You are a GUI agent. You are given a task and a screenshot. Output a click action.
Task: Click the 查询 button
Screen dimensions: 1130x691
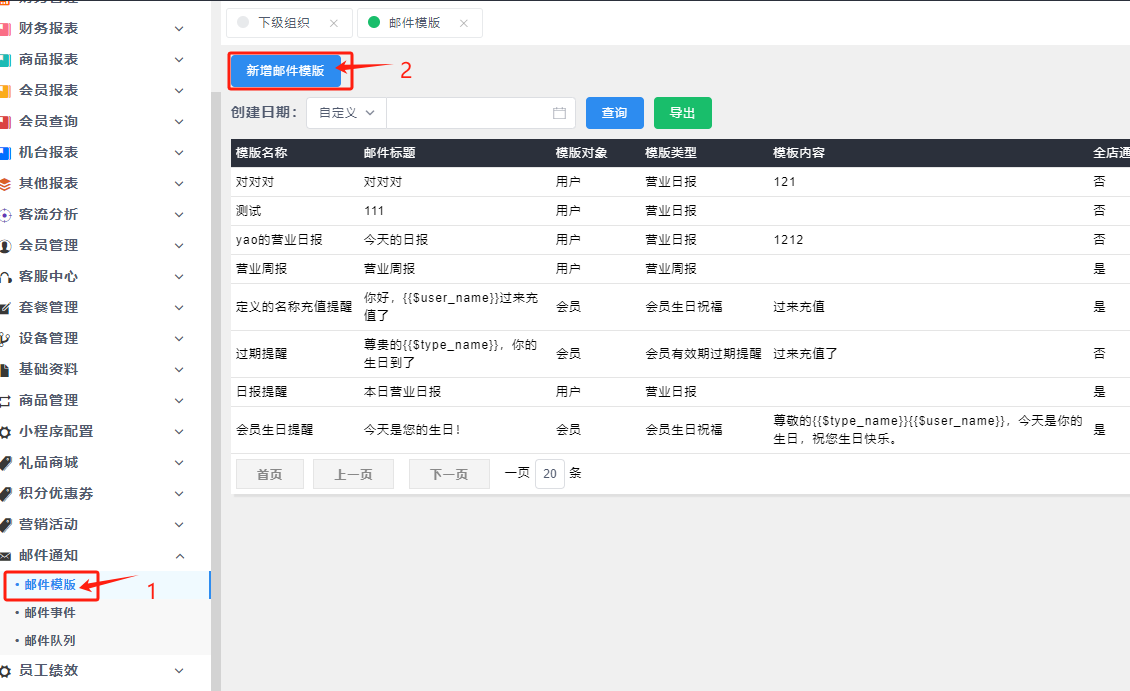coord(614,113)
